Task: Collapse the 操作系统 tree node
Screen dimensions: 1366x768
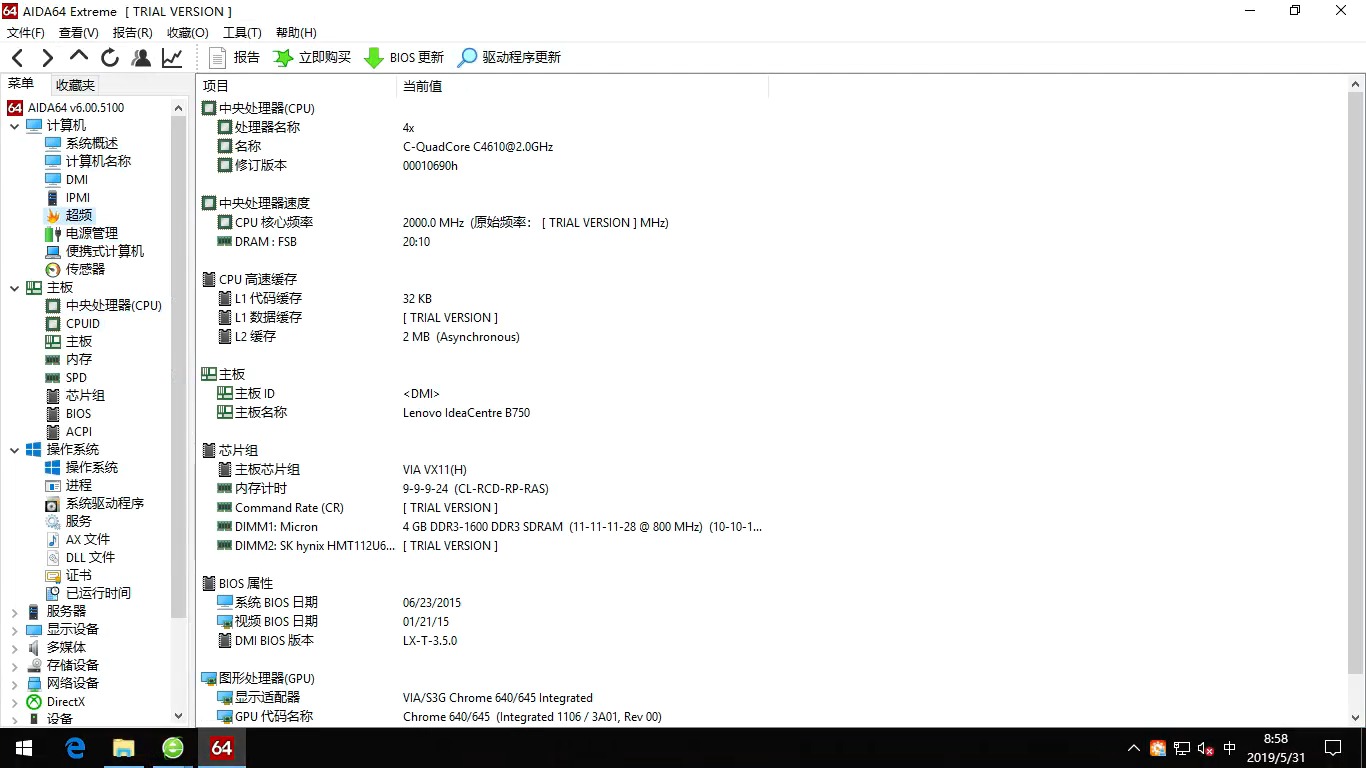Action: pos(14,450)
